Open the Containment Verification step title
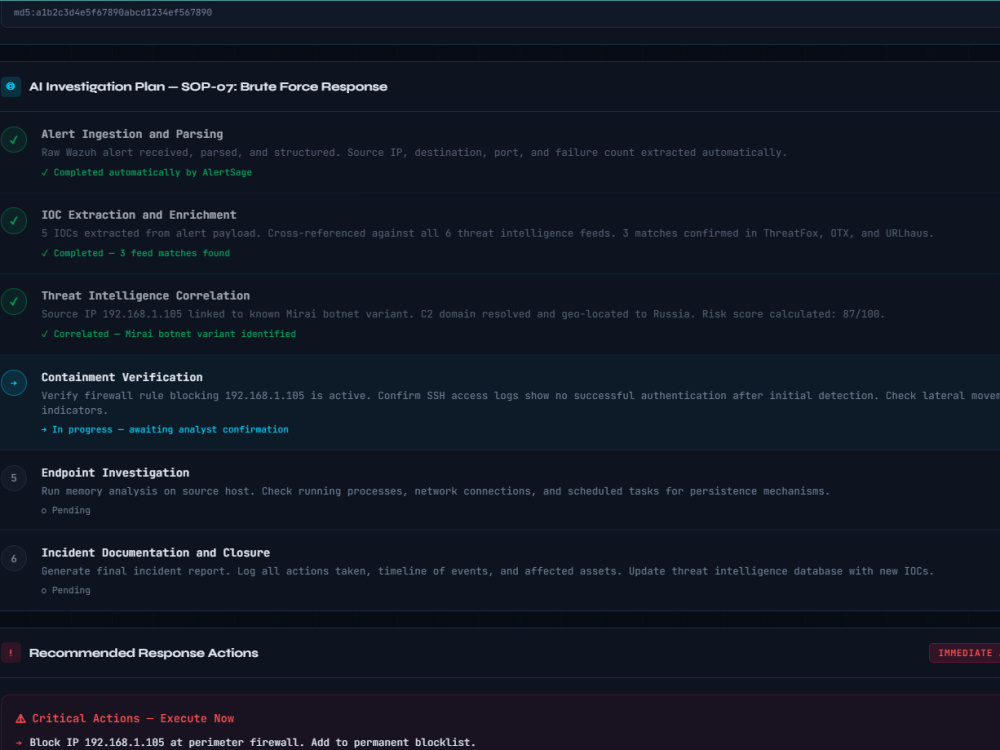 (122, 378)
